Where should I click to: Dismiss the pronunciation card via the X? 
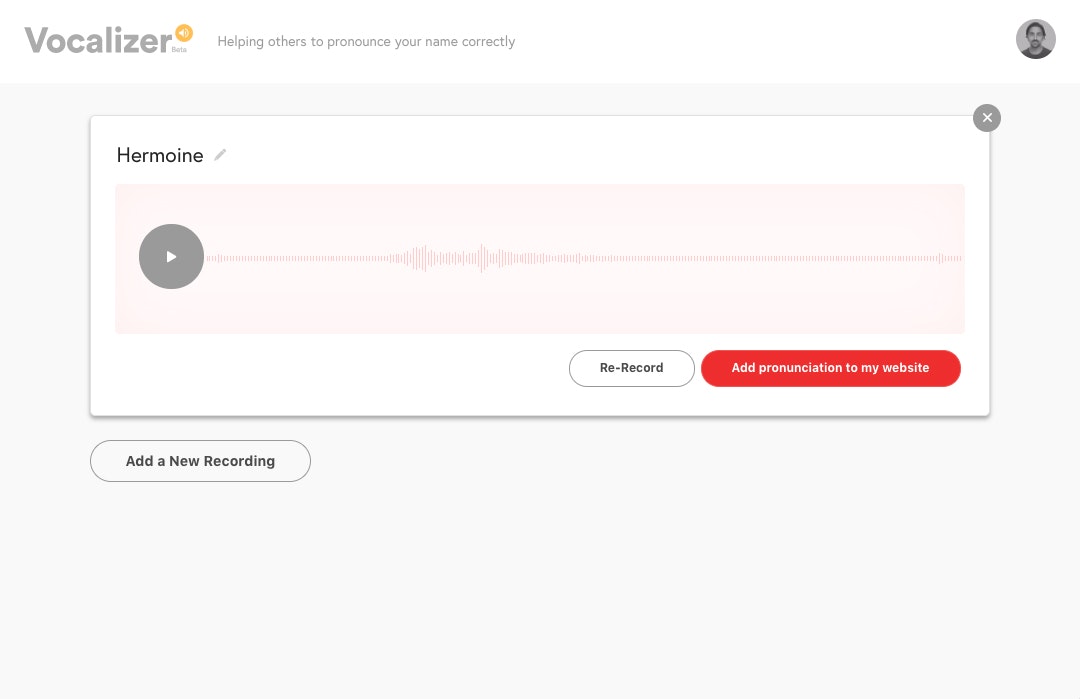(987, 118)
